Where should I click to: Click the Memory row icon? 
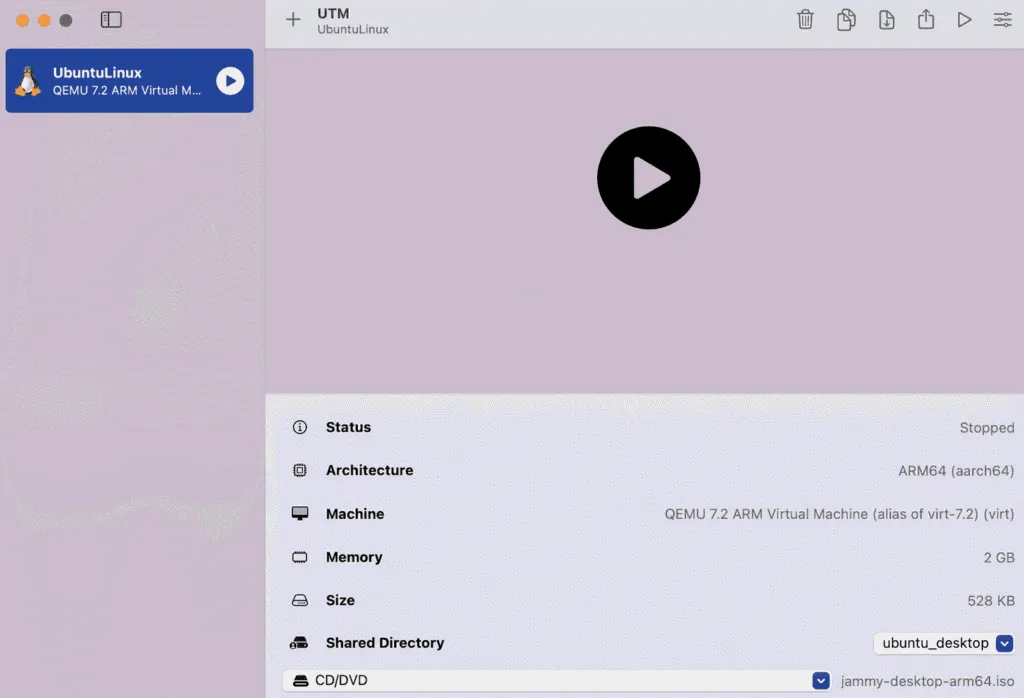pyautogui.click(x=300, y=557)
